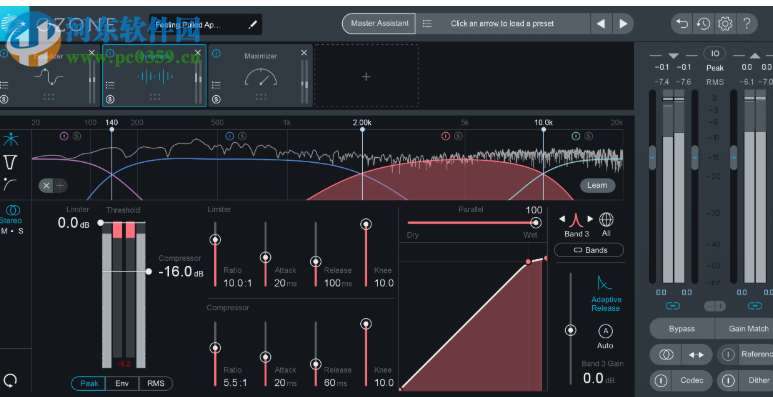Open the Settings gear icon
The width and height of the screenshot is (773, 397).
pos(725,23)
